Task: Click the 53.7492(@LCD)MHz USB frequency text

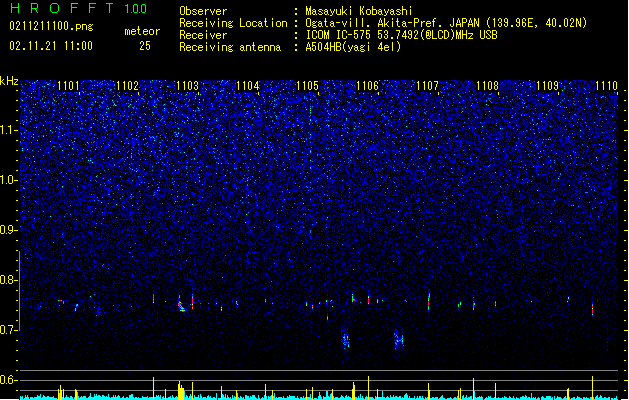Action: coord(437,35)
